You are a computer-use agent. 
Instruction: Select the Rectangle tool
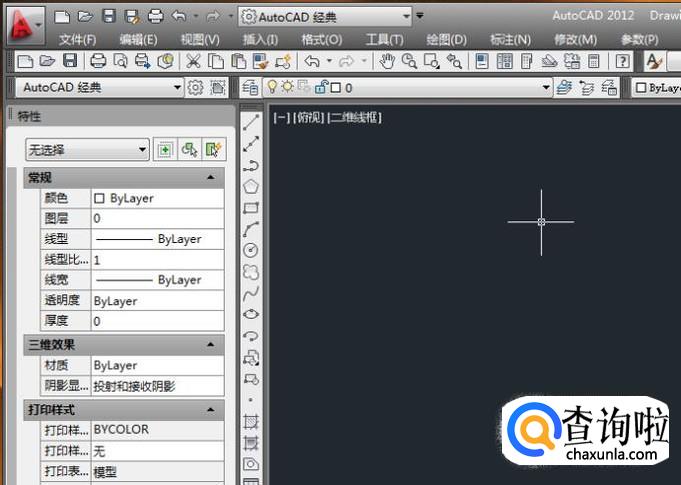[x=251, y=208]
